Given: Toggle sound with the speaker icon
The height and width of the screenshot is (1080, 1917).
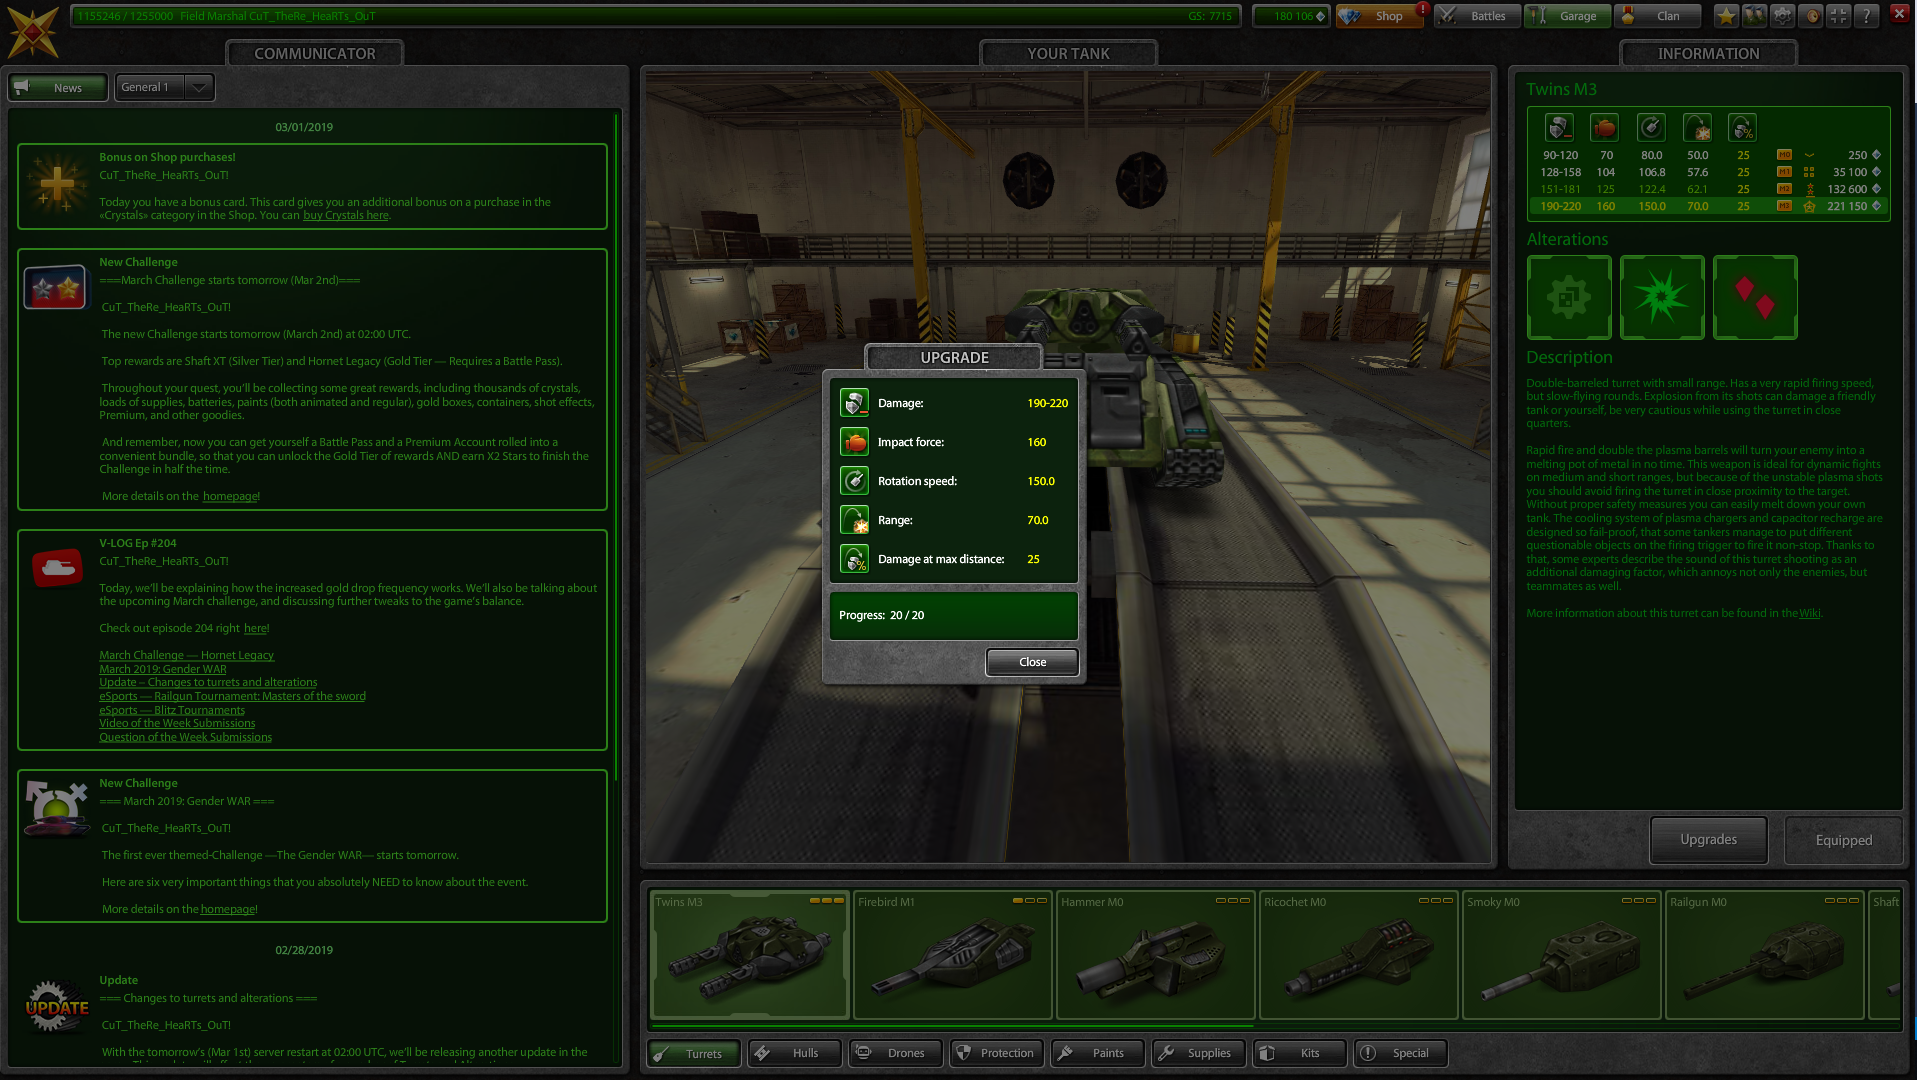Looking at the screenshot, I should coord(1810,16).
